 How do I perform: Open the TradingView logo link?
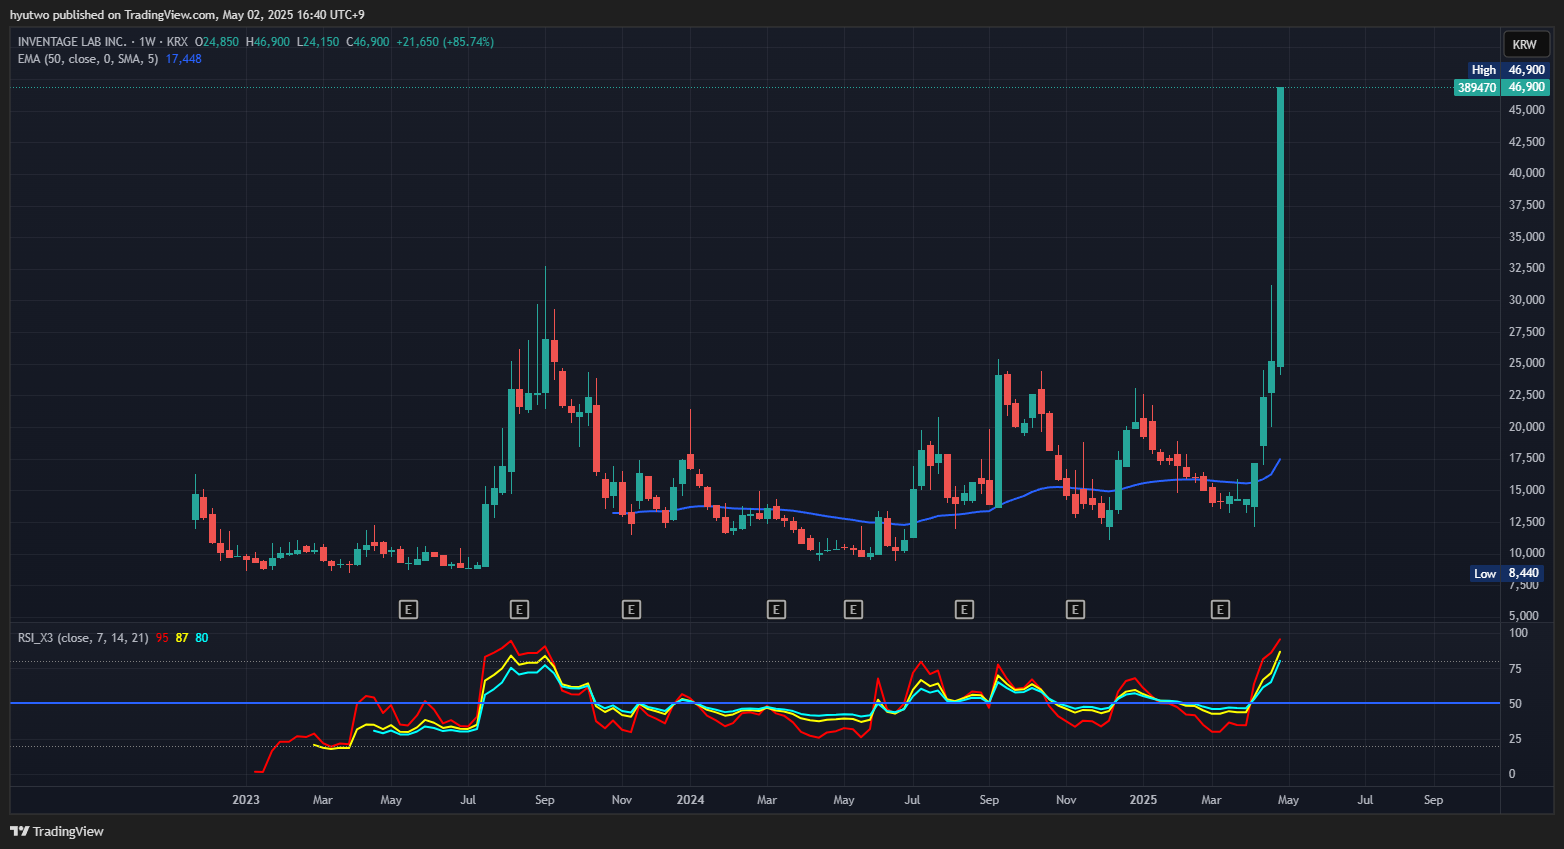57,831
